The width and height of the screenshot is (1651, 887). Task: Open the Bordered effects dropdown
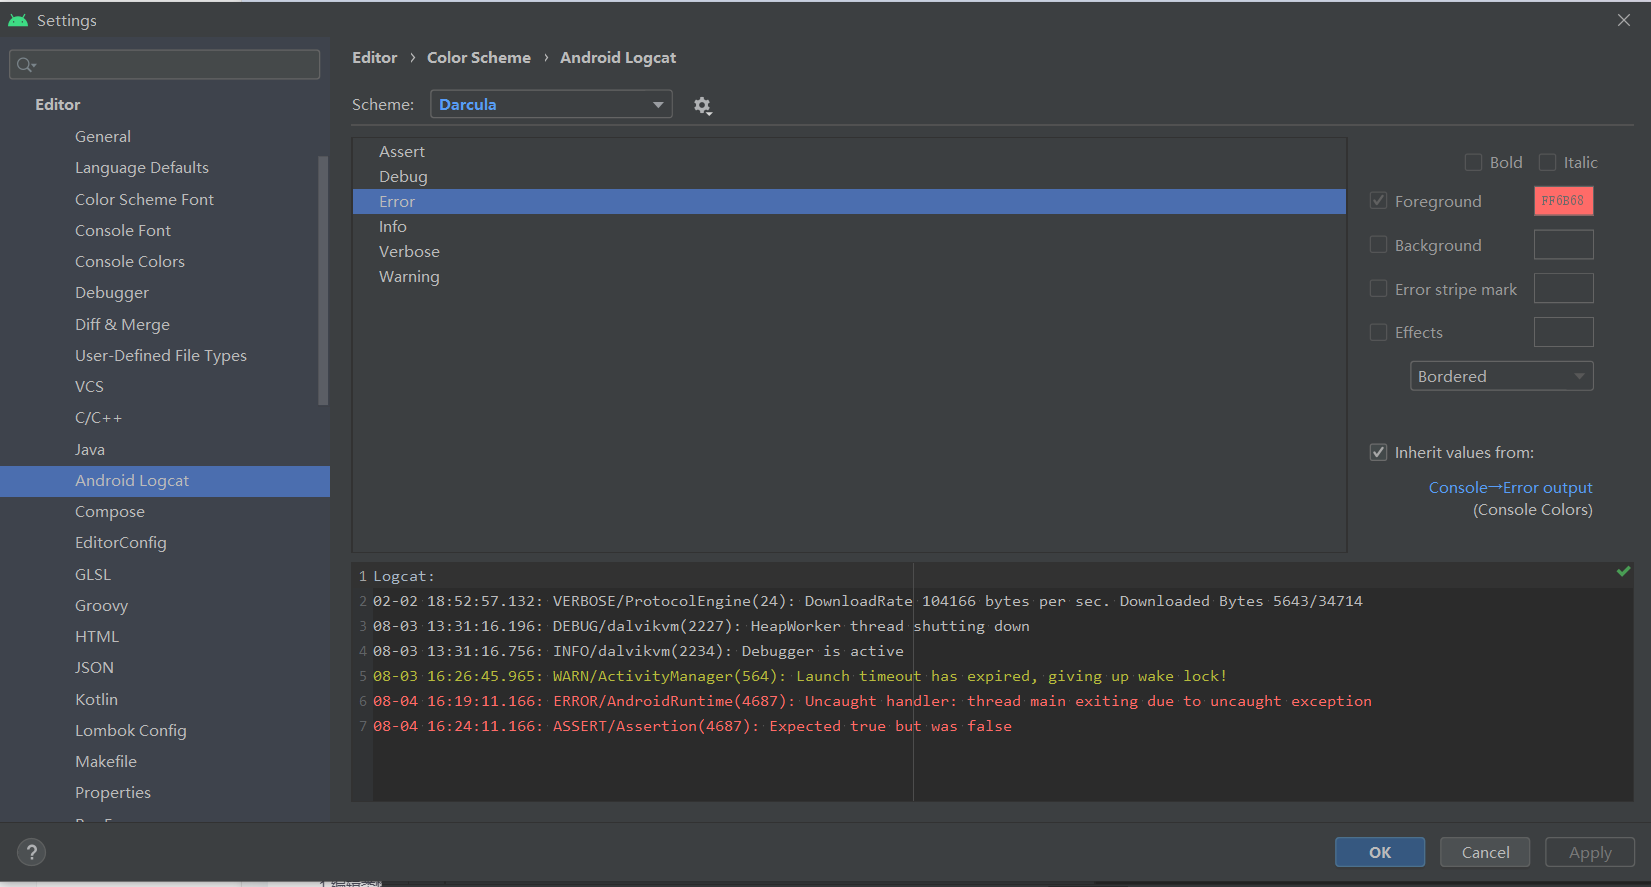point(1501,376)
